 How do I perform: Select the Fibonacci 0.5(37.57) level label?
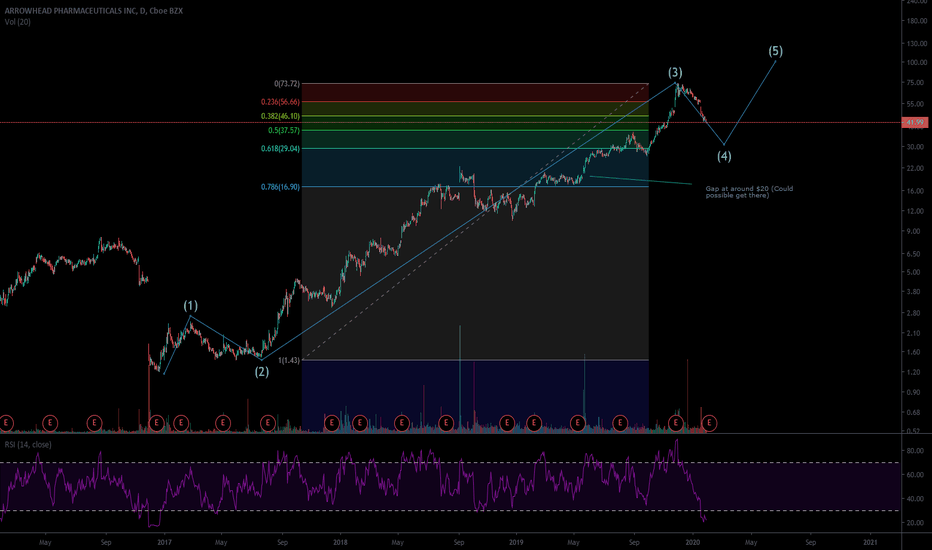pos(284,130)
